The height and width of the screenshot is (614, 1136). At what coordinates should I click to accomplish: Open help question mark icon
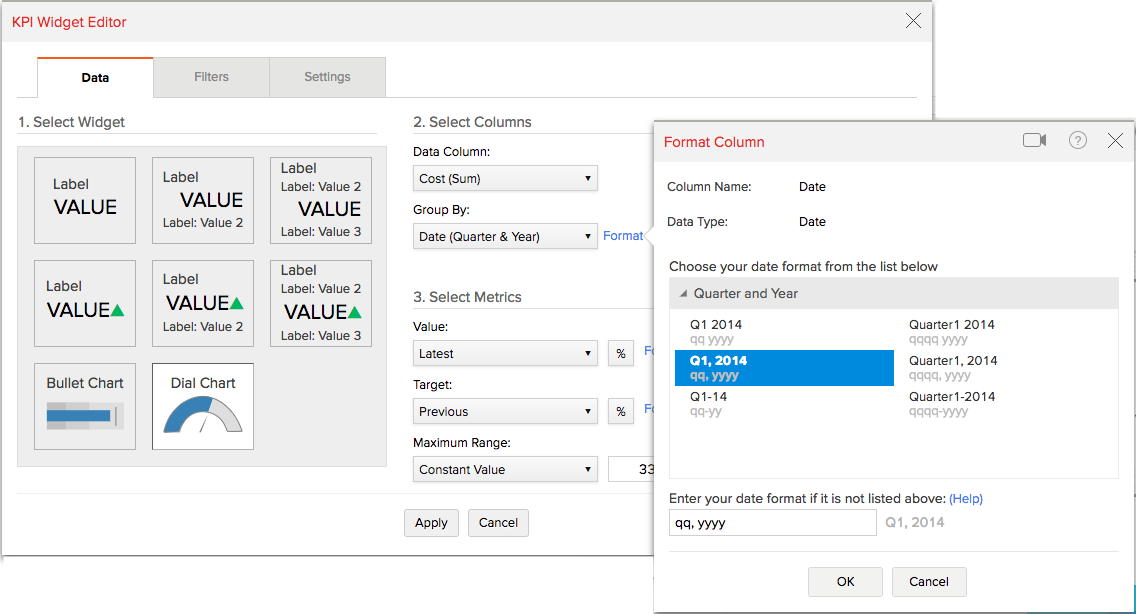tap(1077, 141)
